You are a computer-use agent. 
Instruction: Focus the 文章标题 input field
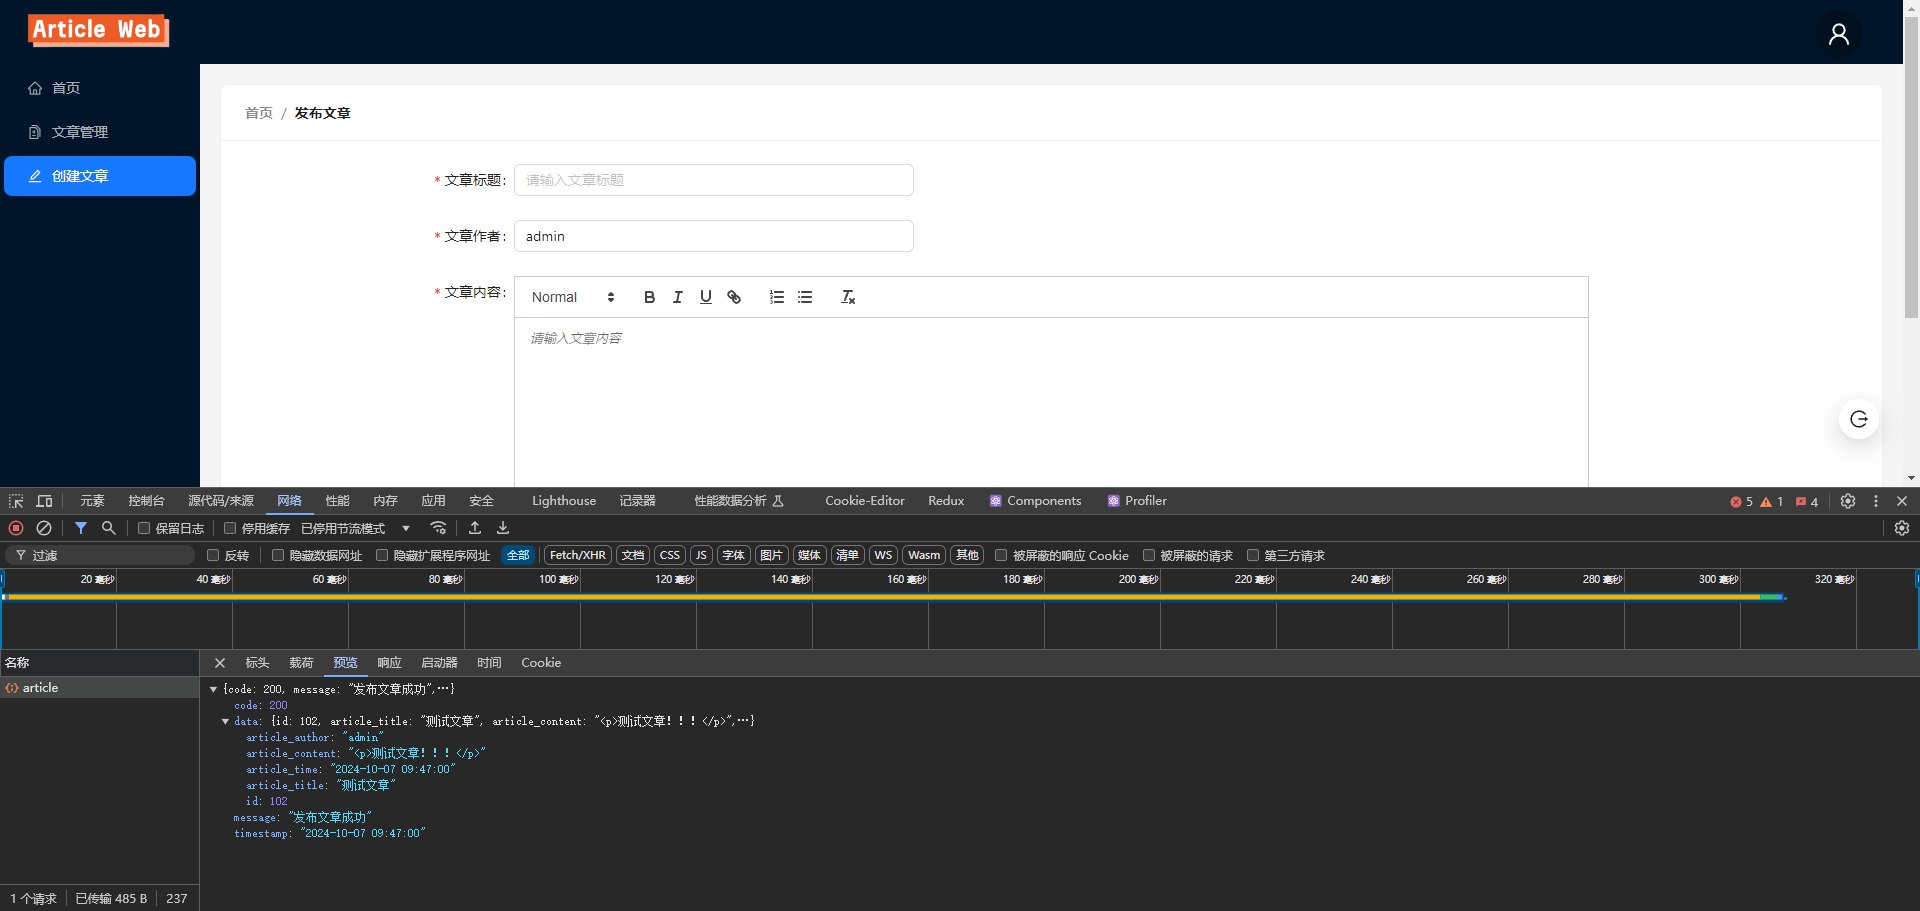(713, 180)
